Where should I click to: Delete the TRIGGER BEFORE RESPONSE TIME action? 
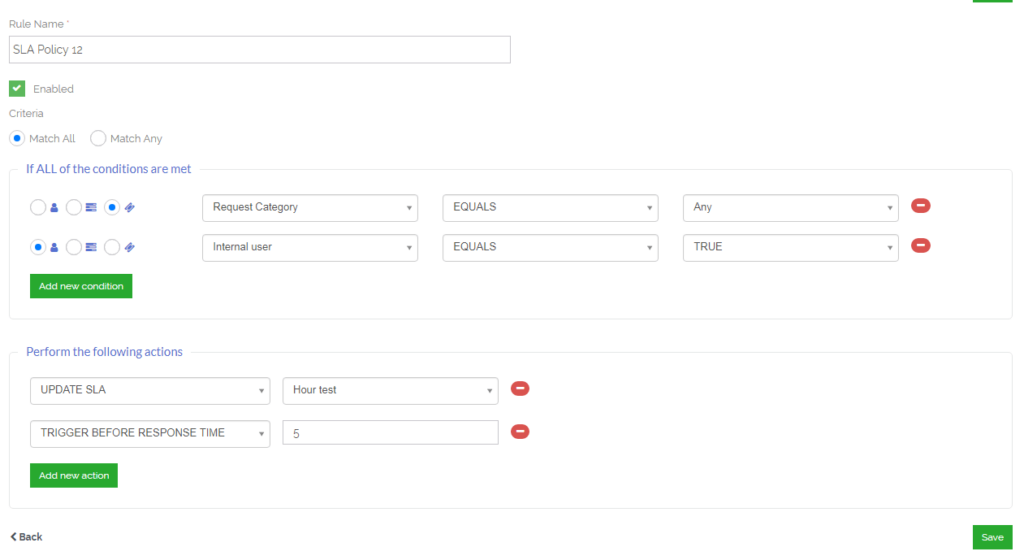click(x=520, y=432)
